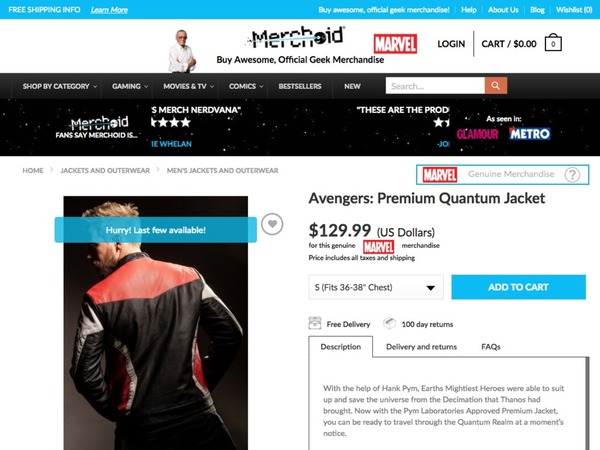Add jacket to wishlist via heart icon
The width and height of the screenshot is (600, 450).
click(x=272, y=224)
